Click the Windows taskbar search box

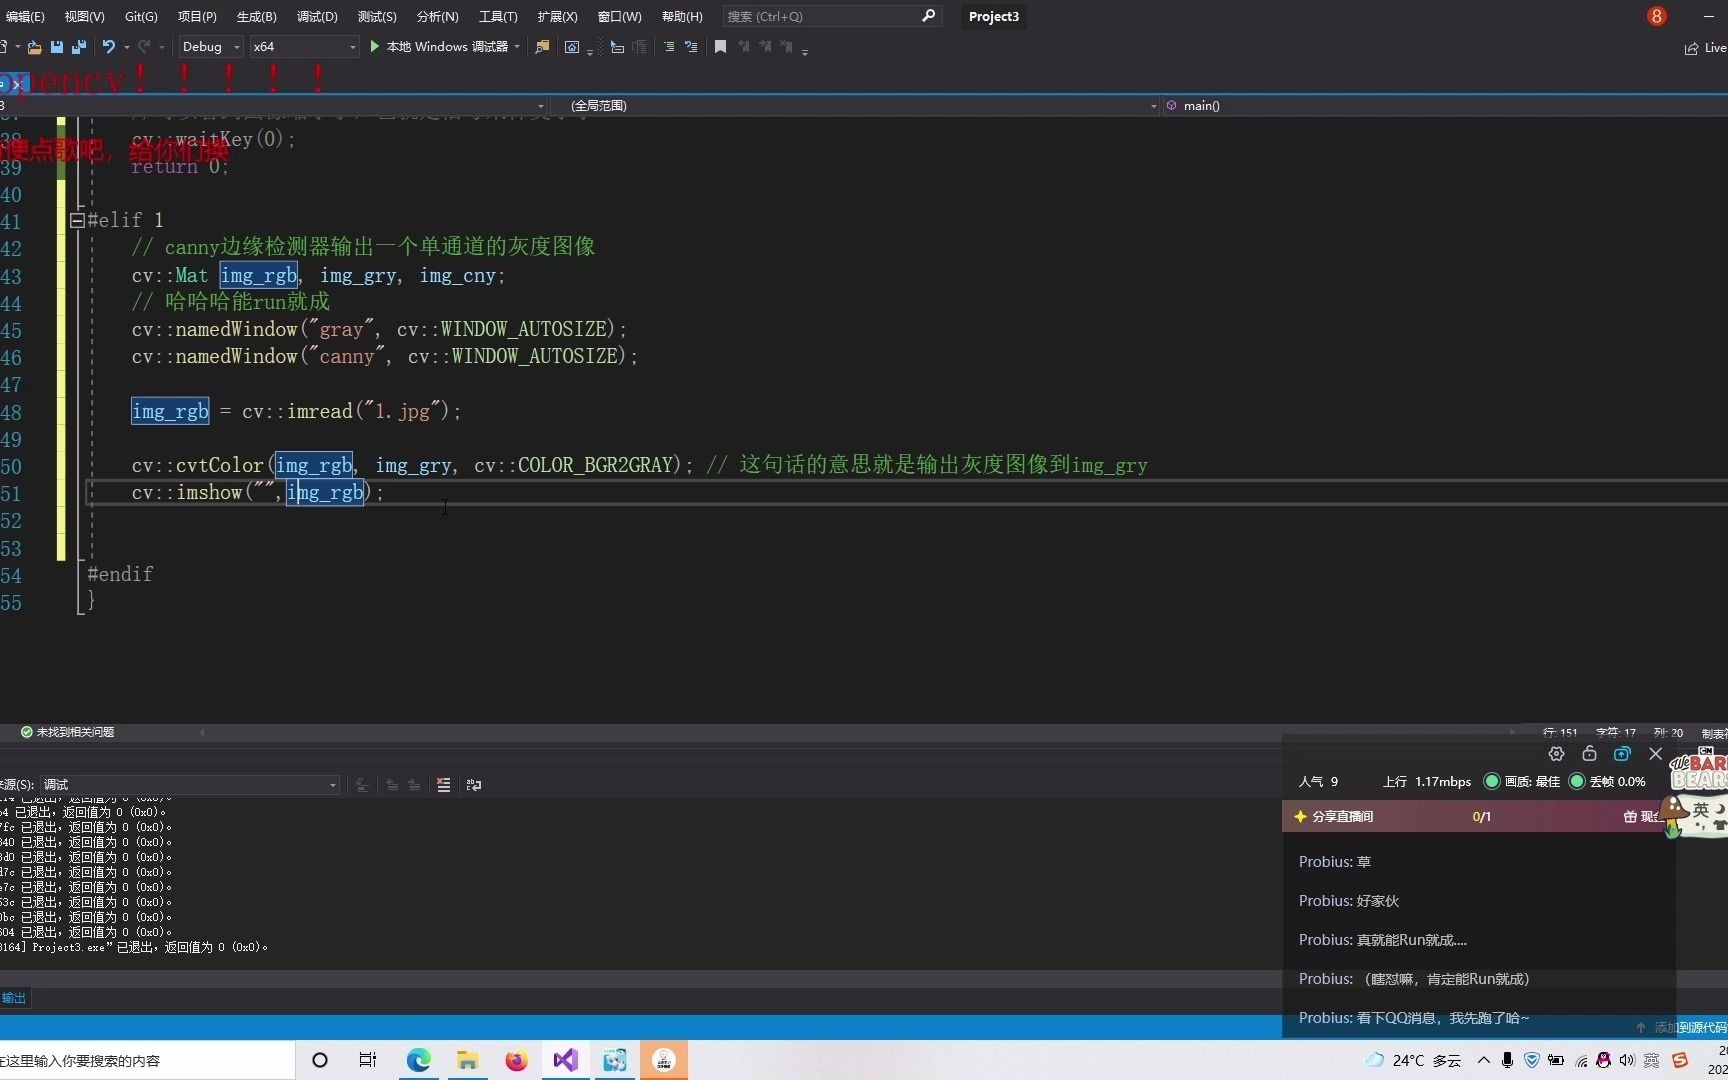click(147, 1060)
